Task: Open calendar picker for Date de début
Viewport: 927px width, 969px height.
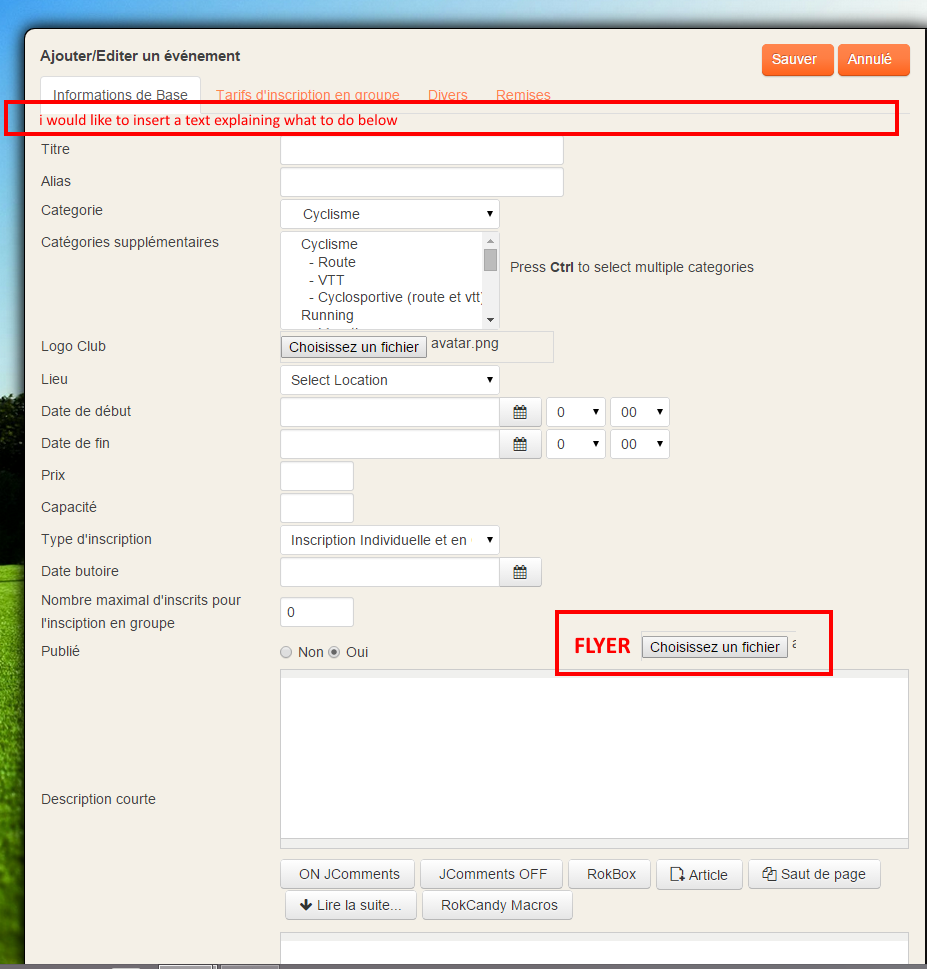Action: [520, 412]
